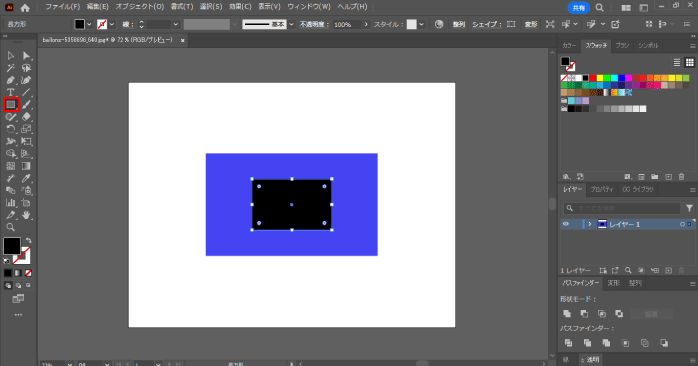The image size is (698, 366).
Task: Select the Scale tool
Action: pos(26,129)
